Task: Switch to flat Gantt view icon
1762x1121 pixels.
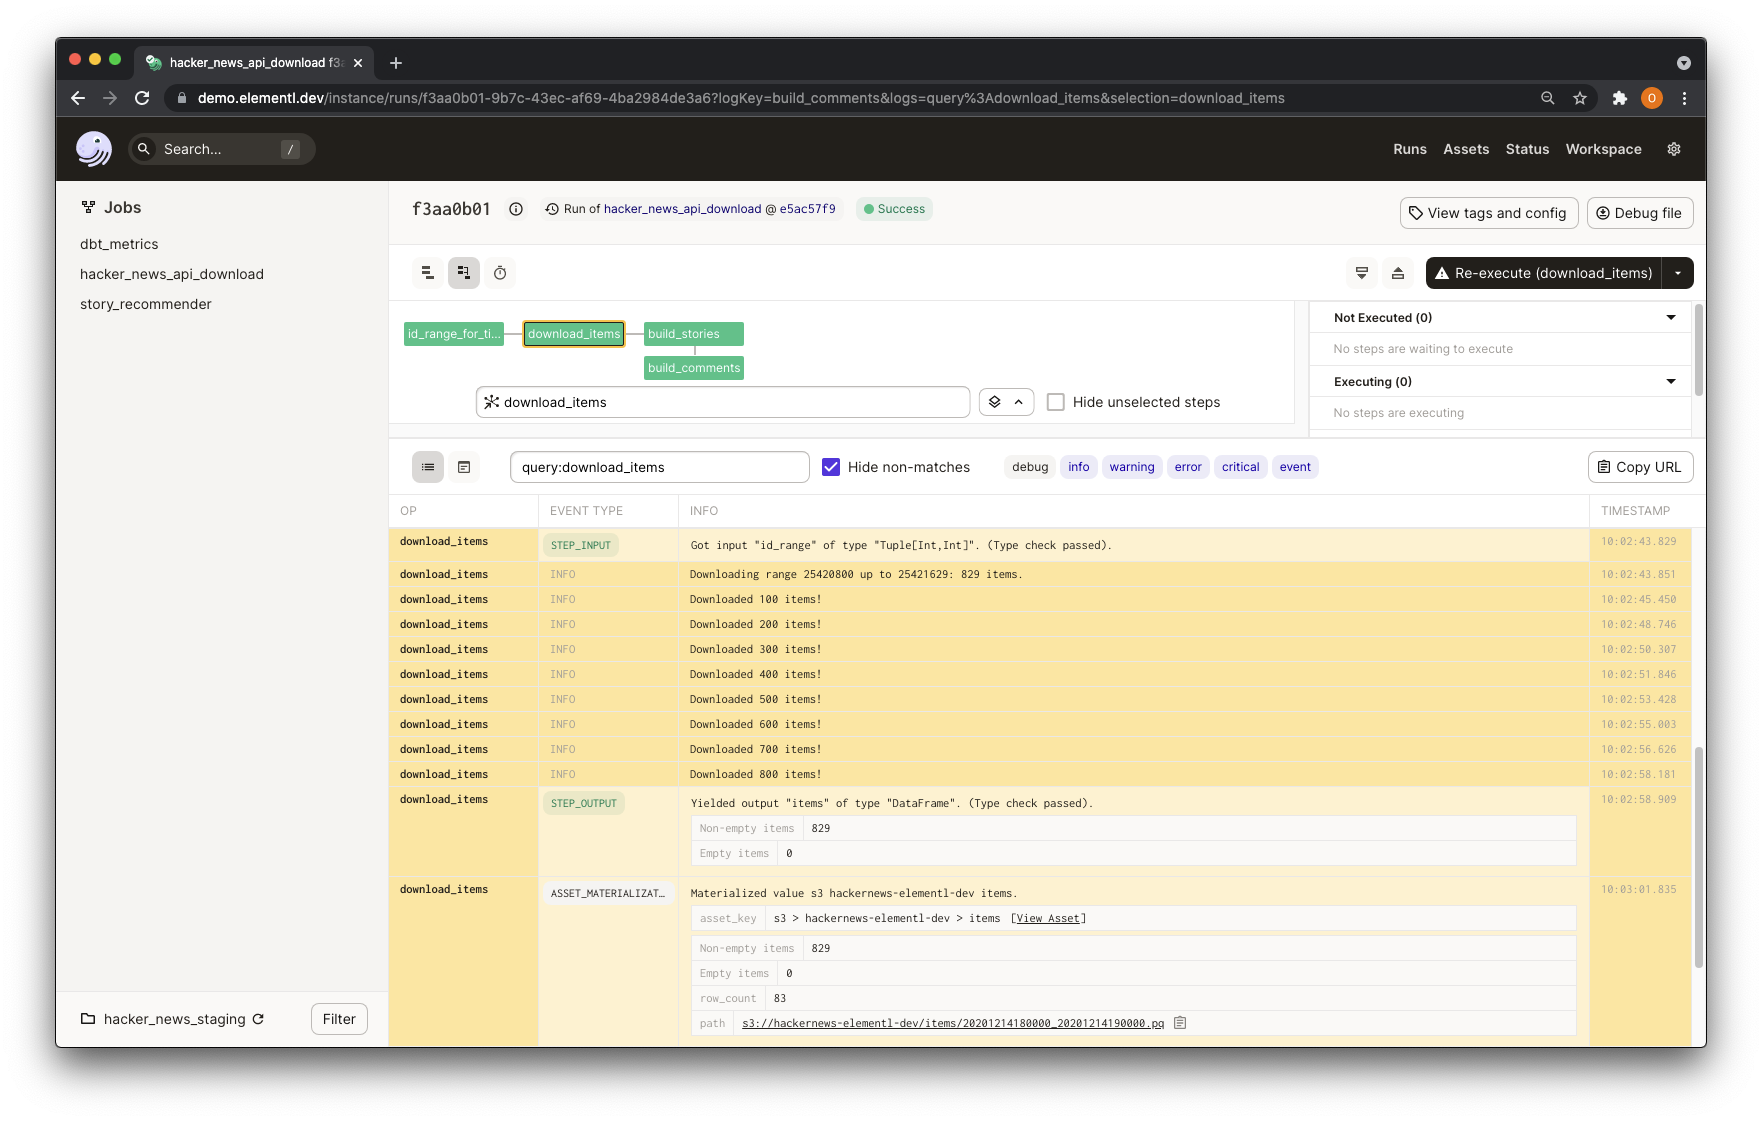Action: tap(428, 273)
